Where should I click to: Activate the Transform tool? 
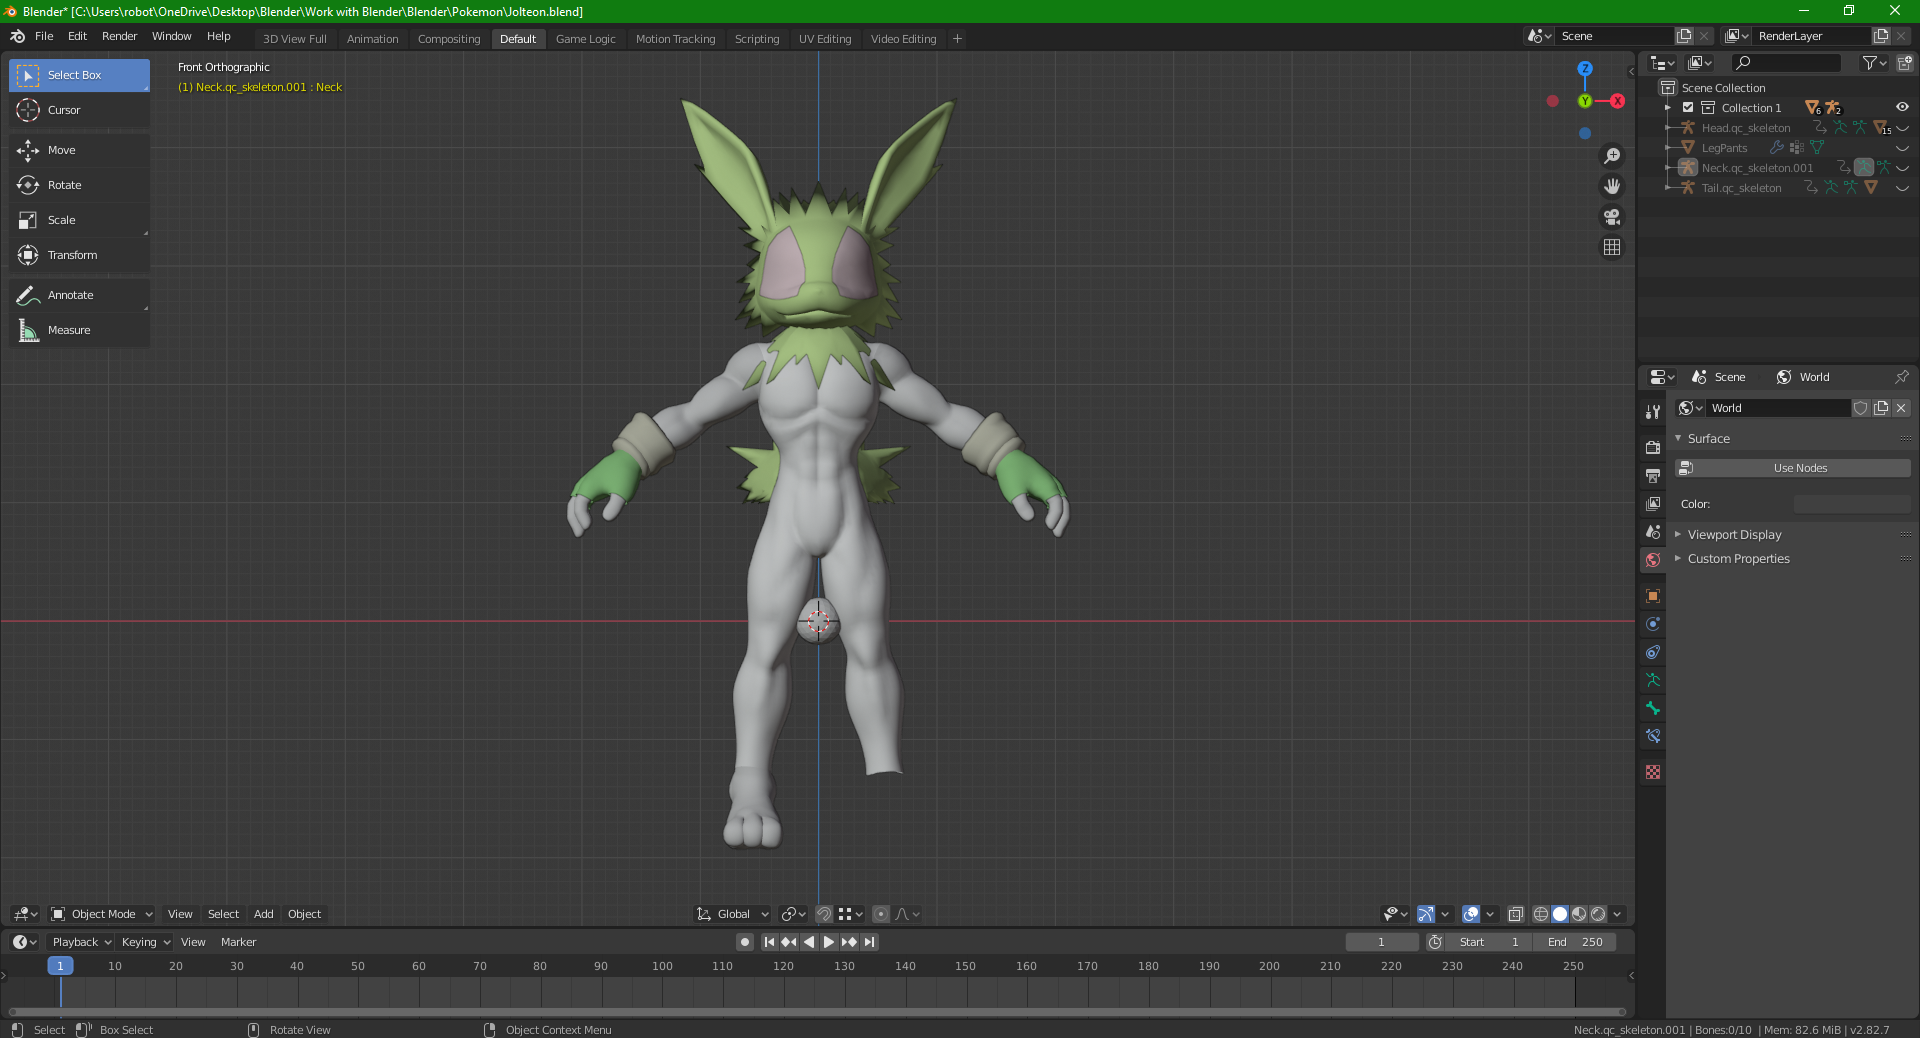coord(79,255)
